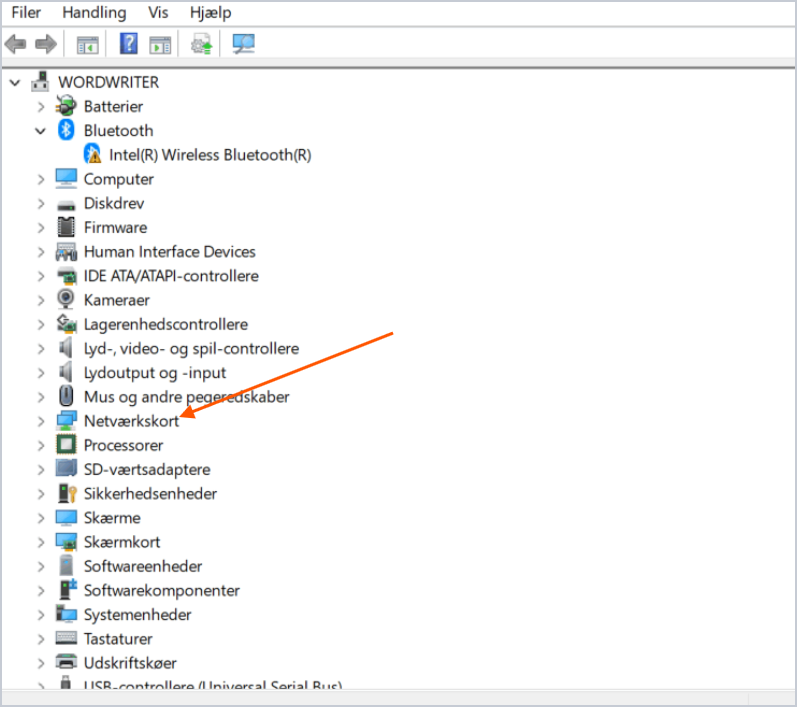The image size is (797, 707).
Task: Click the WORDWRITER computer icon
Action: point(40,81)
